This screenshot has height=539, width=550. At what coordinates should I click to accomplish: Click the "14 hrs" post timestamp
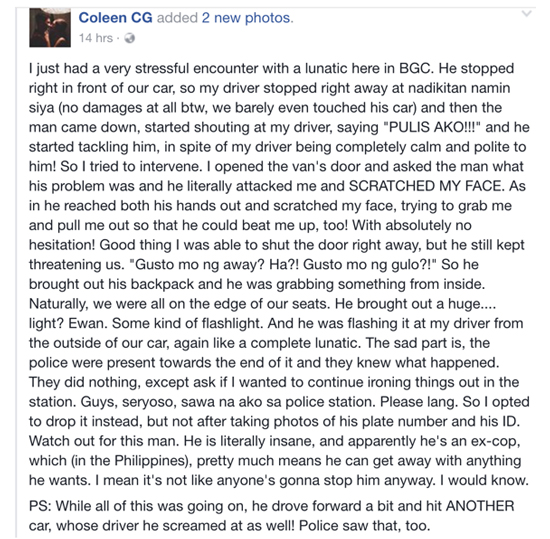[x=96, y=38]
